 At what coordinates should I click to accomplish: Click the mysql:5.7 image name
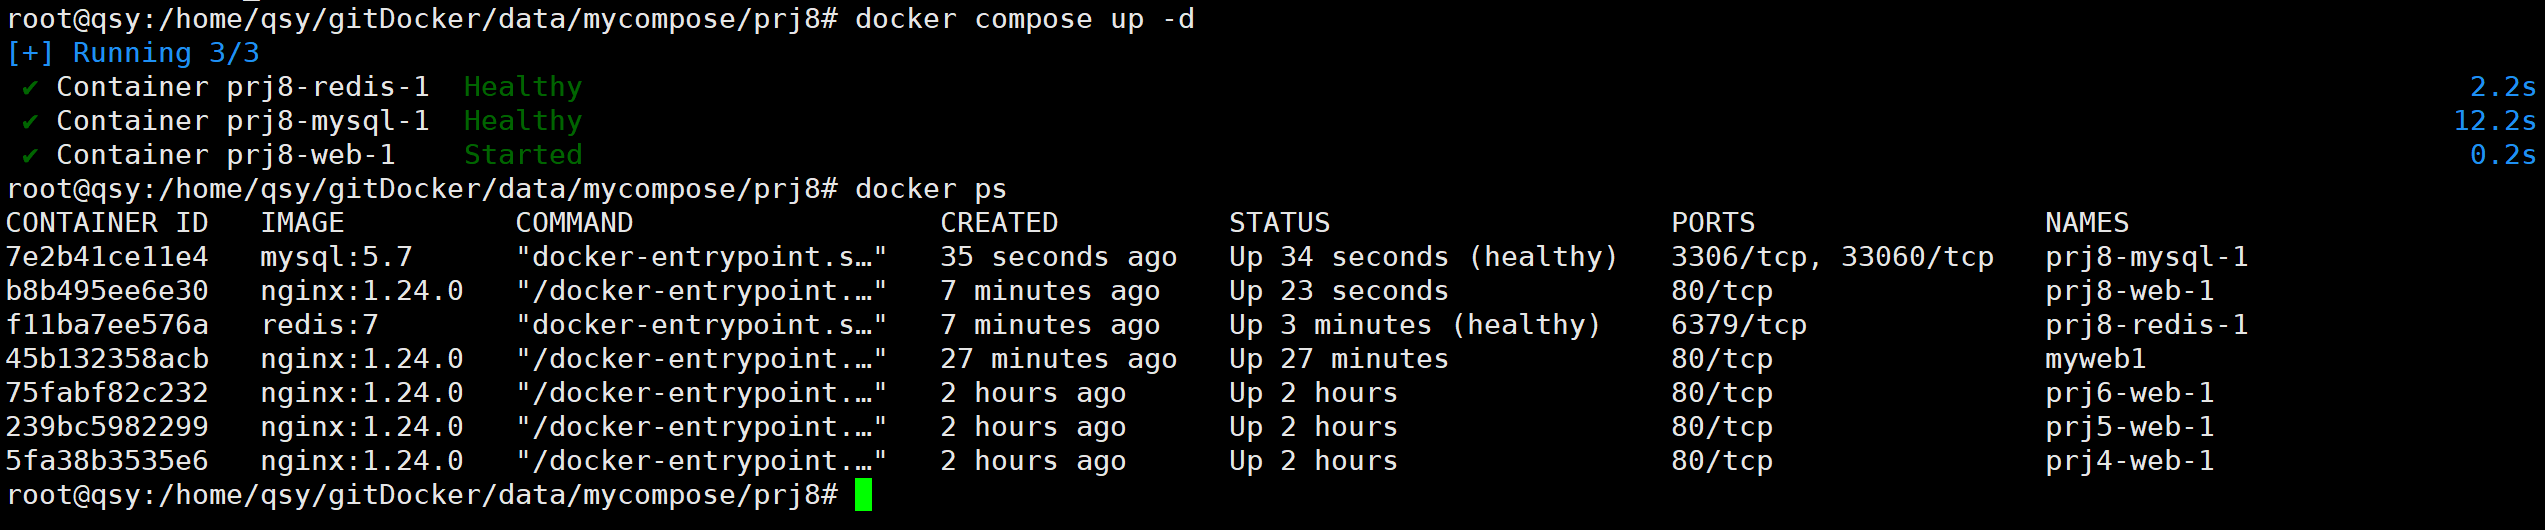coord(336,257)
